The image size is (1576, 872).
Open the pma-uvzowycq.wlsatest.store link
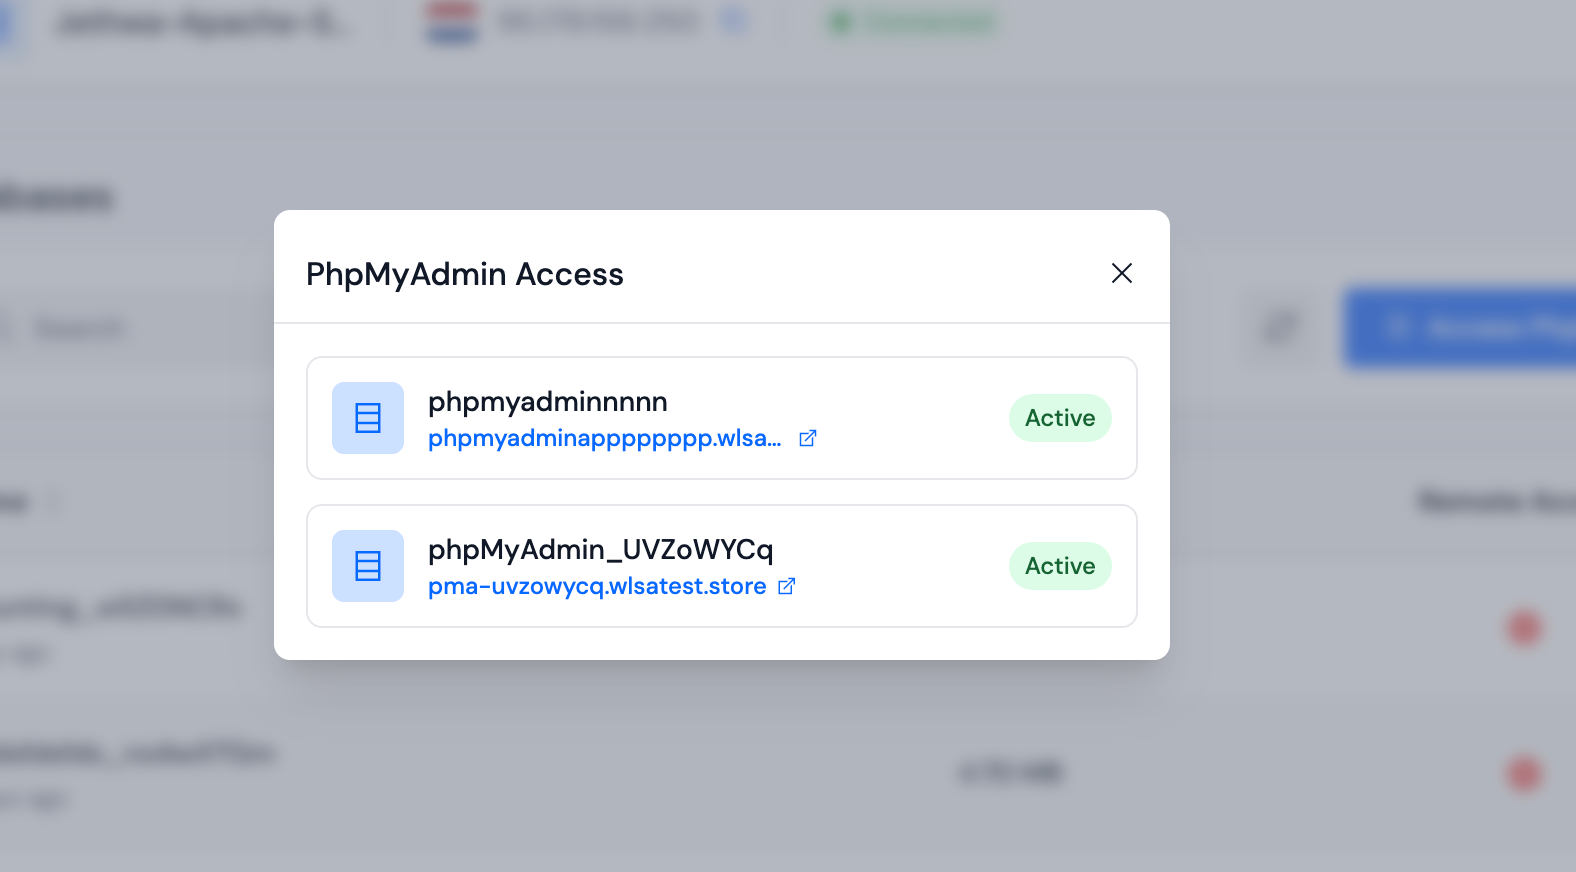[x=595, y=586]
